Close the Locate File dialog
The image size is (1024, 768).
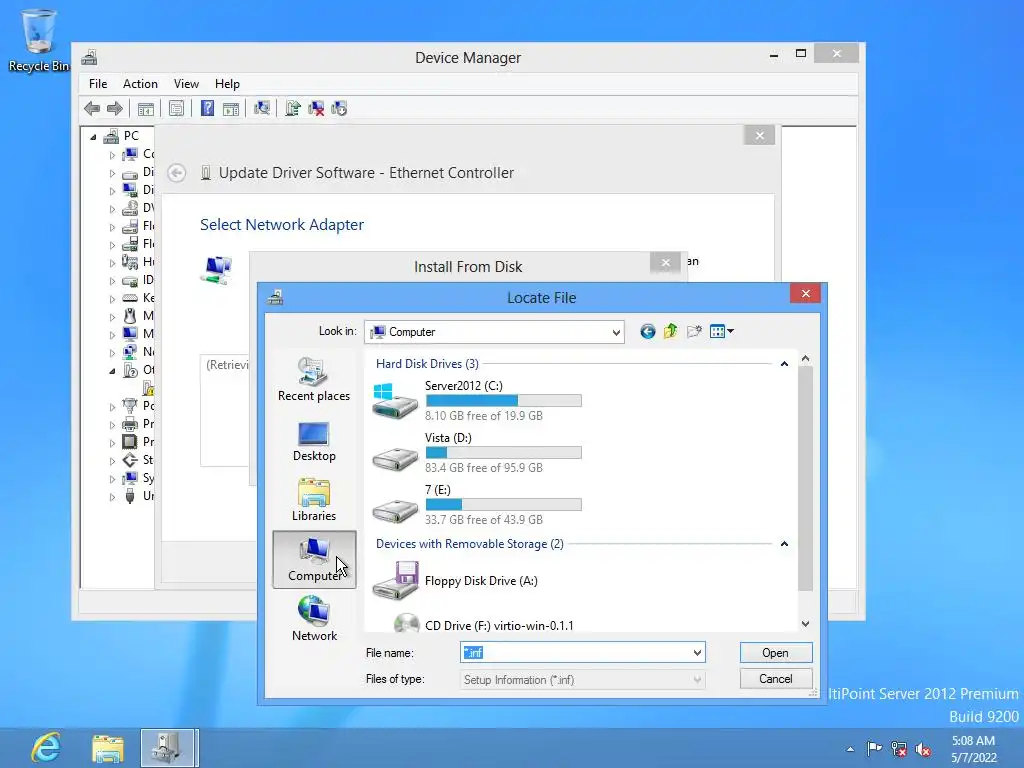coord(805,294)
